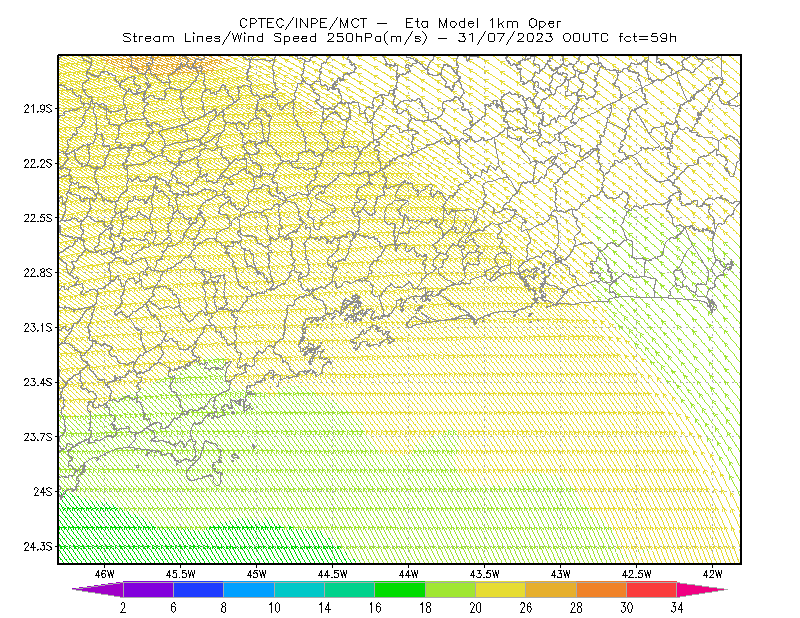Click the cyan swatch between 10 and 14
Viewport: 800px width, 618px height.
pos(299,589)
